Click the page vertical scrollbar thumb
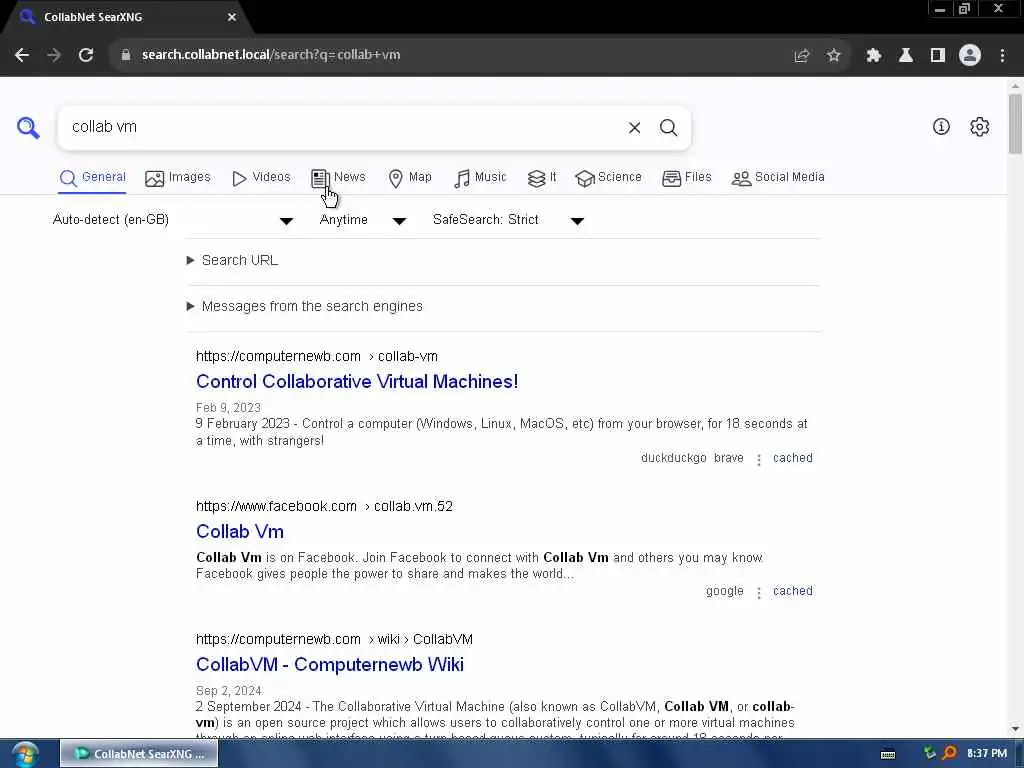This screenshot has width=1024, height=768. [1015, 124]
